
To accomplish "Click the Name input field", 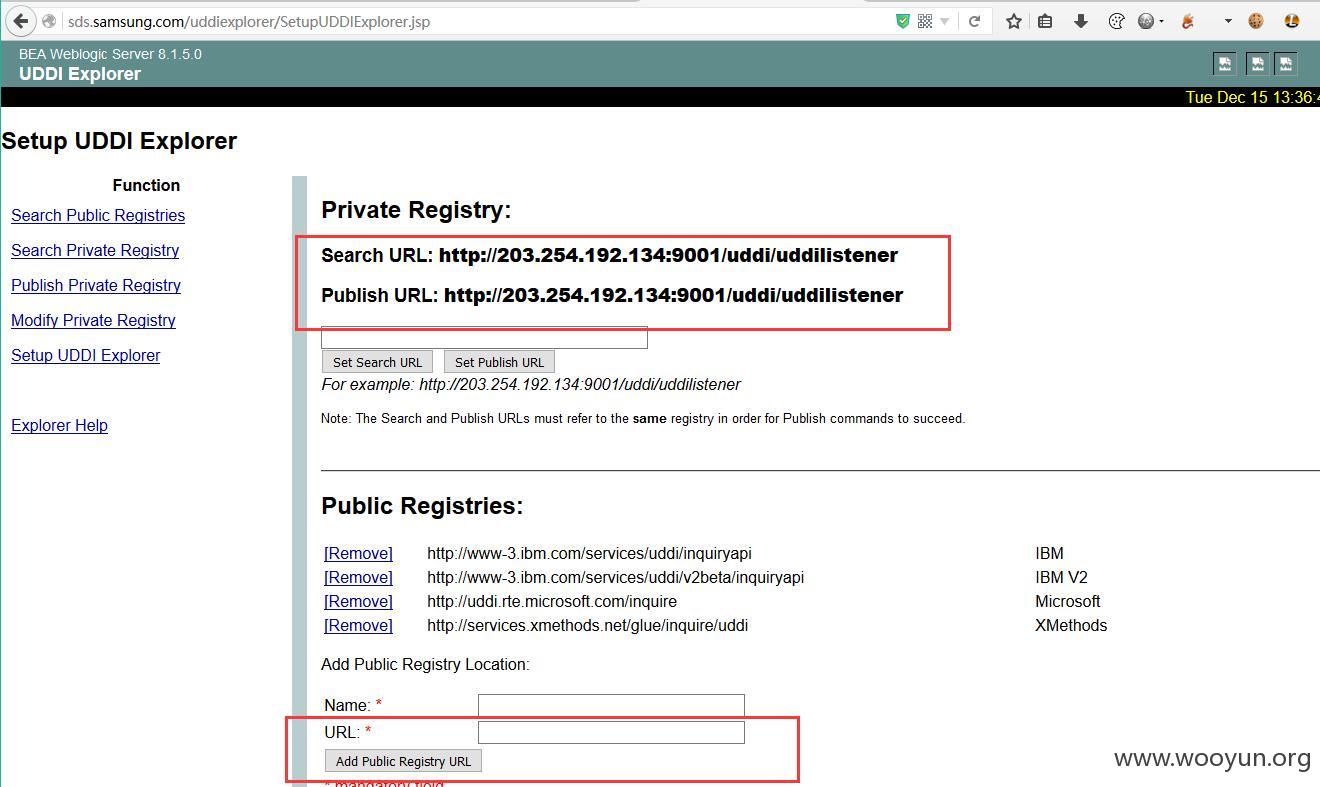I will click(611, 705).
